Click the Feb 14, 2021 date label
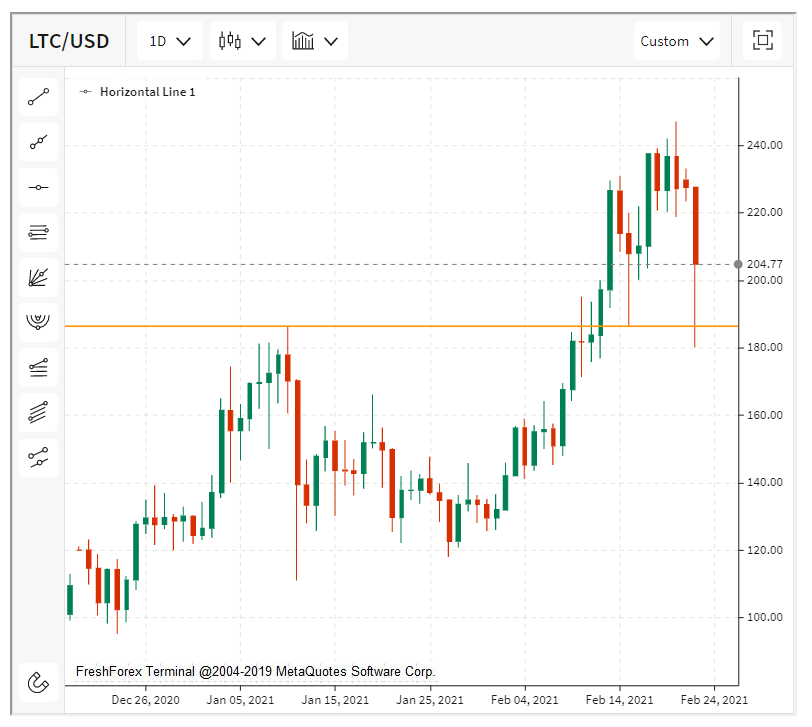This screenshot has height=727, width=812. (619, 700)
